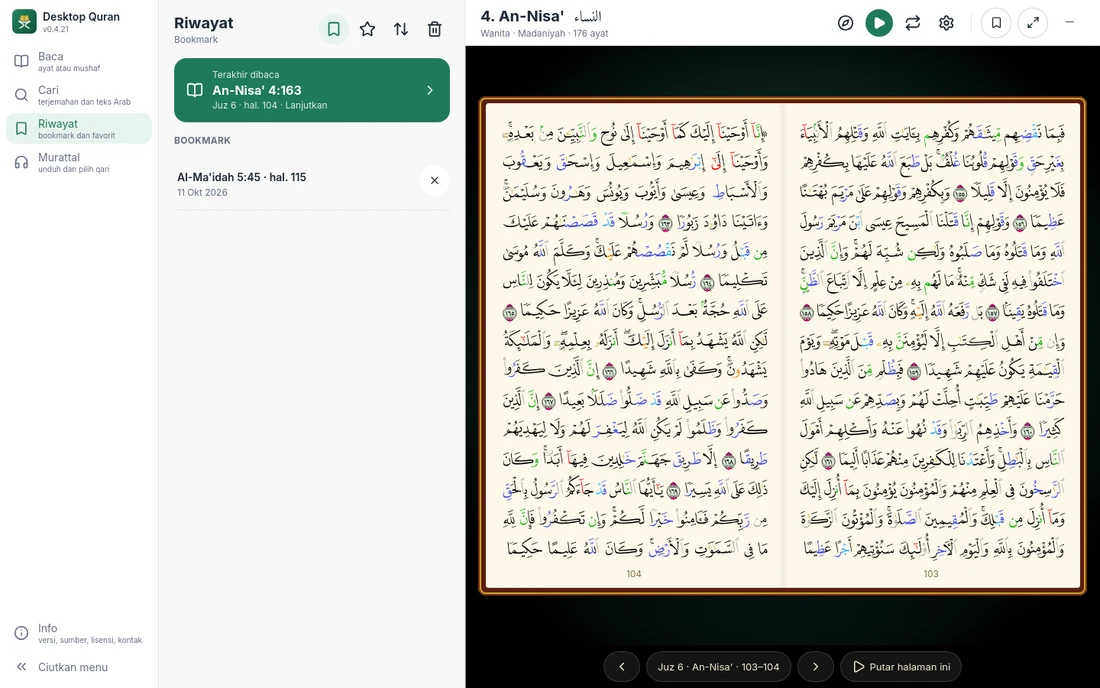Open Juz 6 An-Nisa' 103–104 page selector
1100x688 pixels.
click(x=718, y=667)
